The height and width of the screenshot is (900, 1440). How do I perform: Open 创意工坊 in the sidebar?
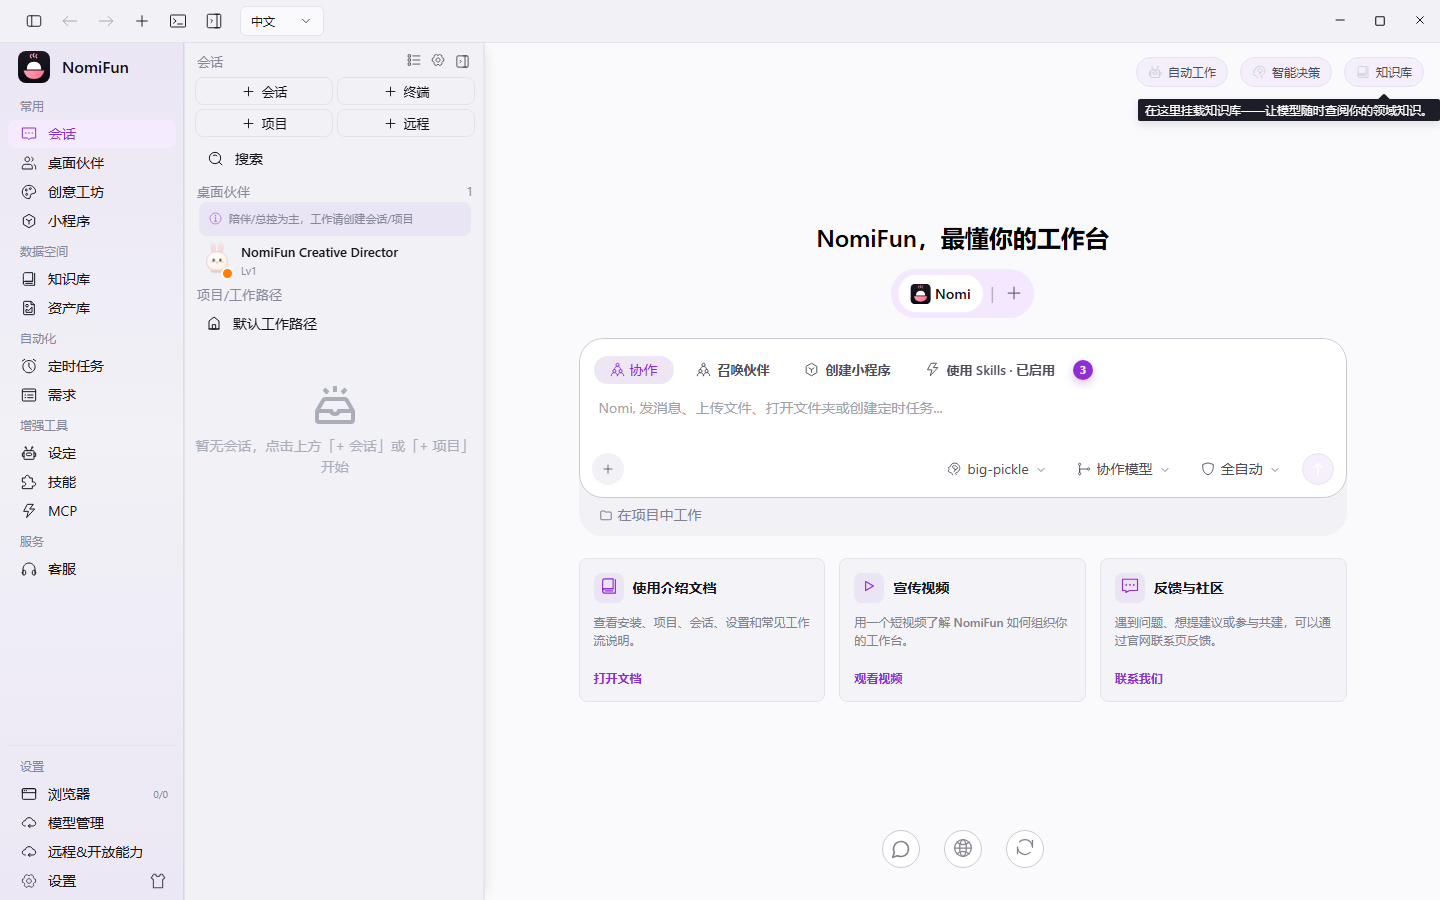tap(92, 192)
